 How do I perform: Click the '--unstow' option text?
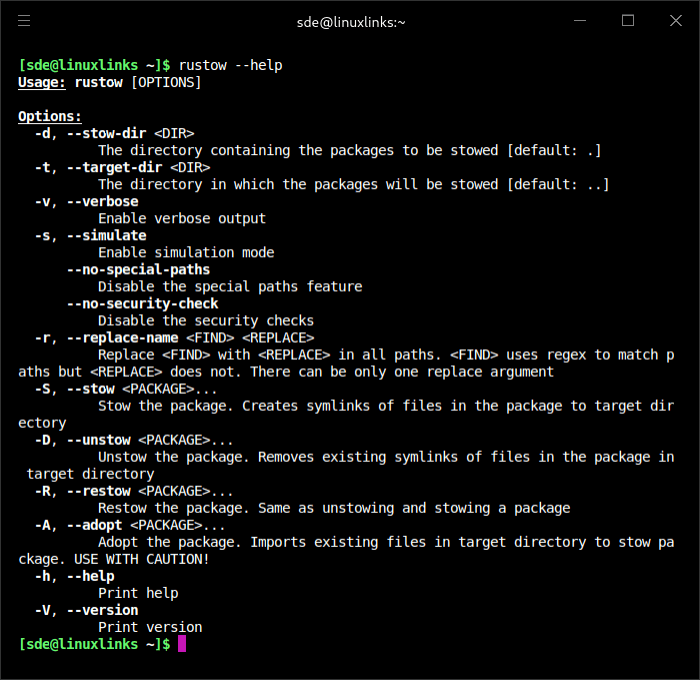[x=98, y=439]
